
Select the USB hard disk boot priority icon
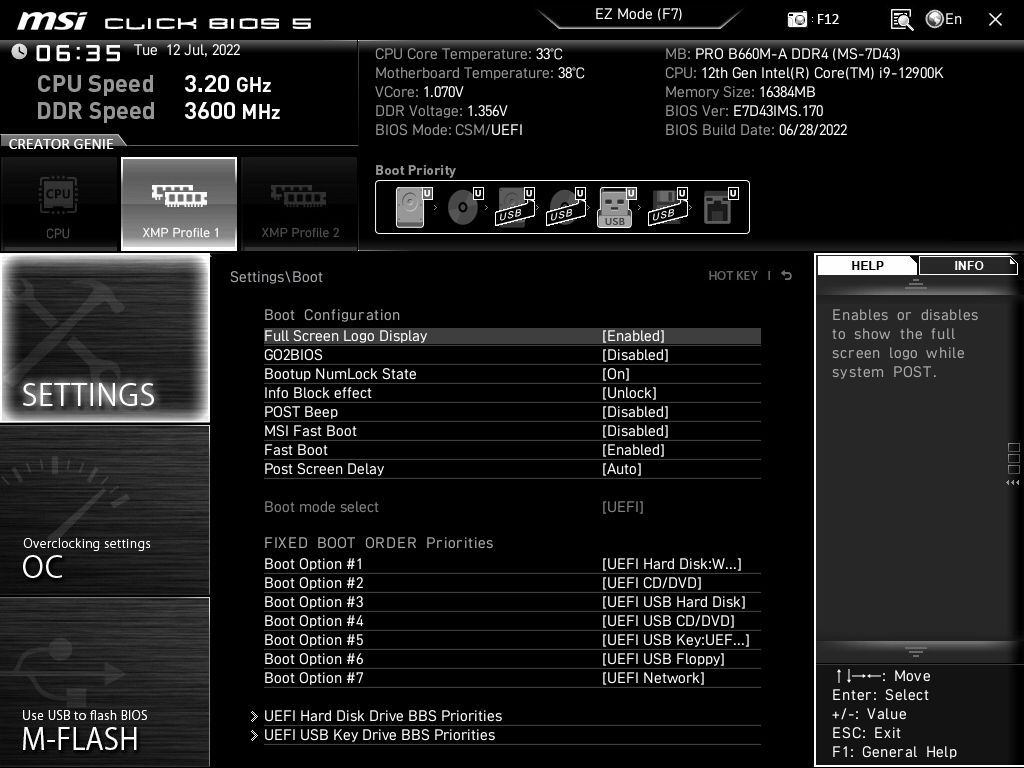(516, 207)
